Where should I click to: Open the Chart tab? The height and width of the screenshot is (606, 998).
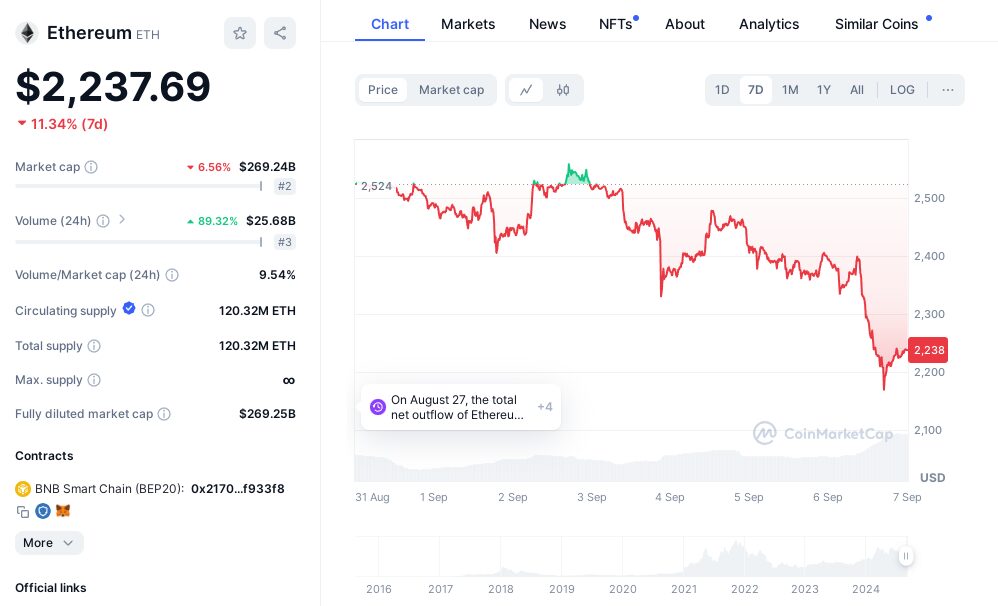click(x=390, y=24)
